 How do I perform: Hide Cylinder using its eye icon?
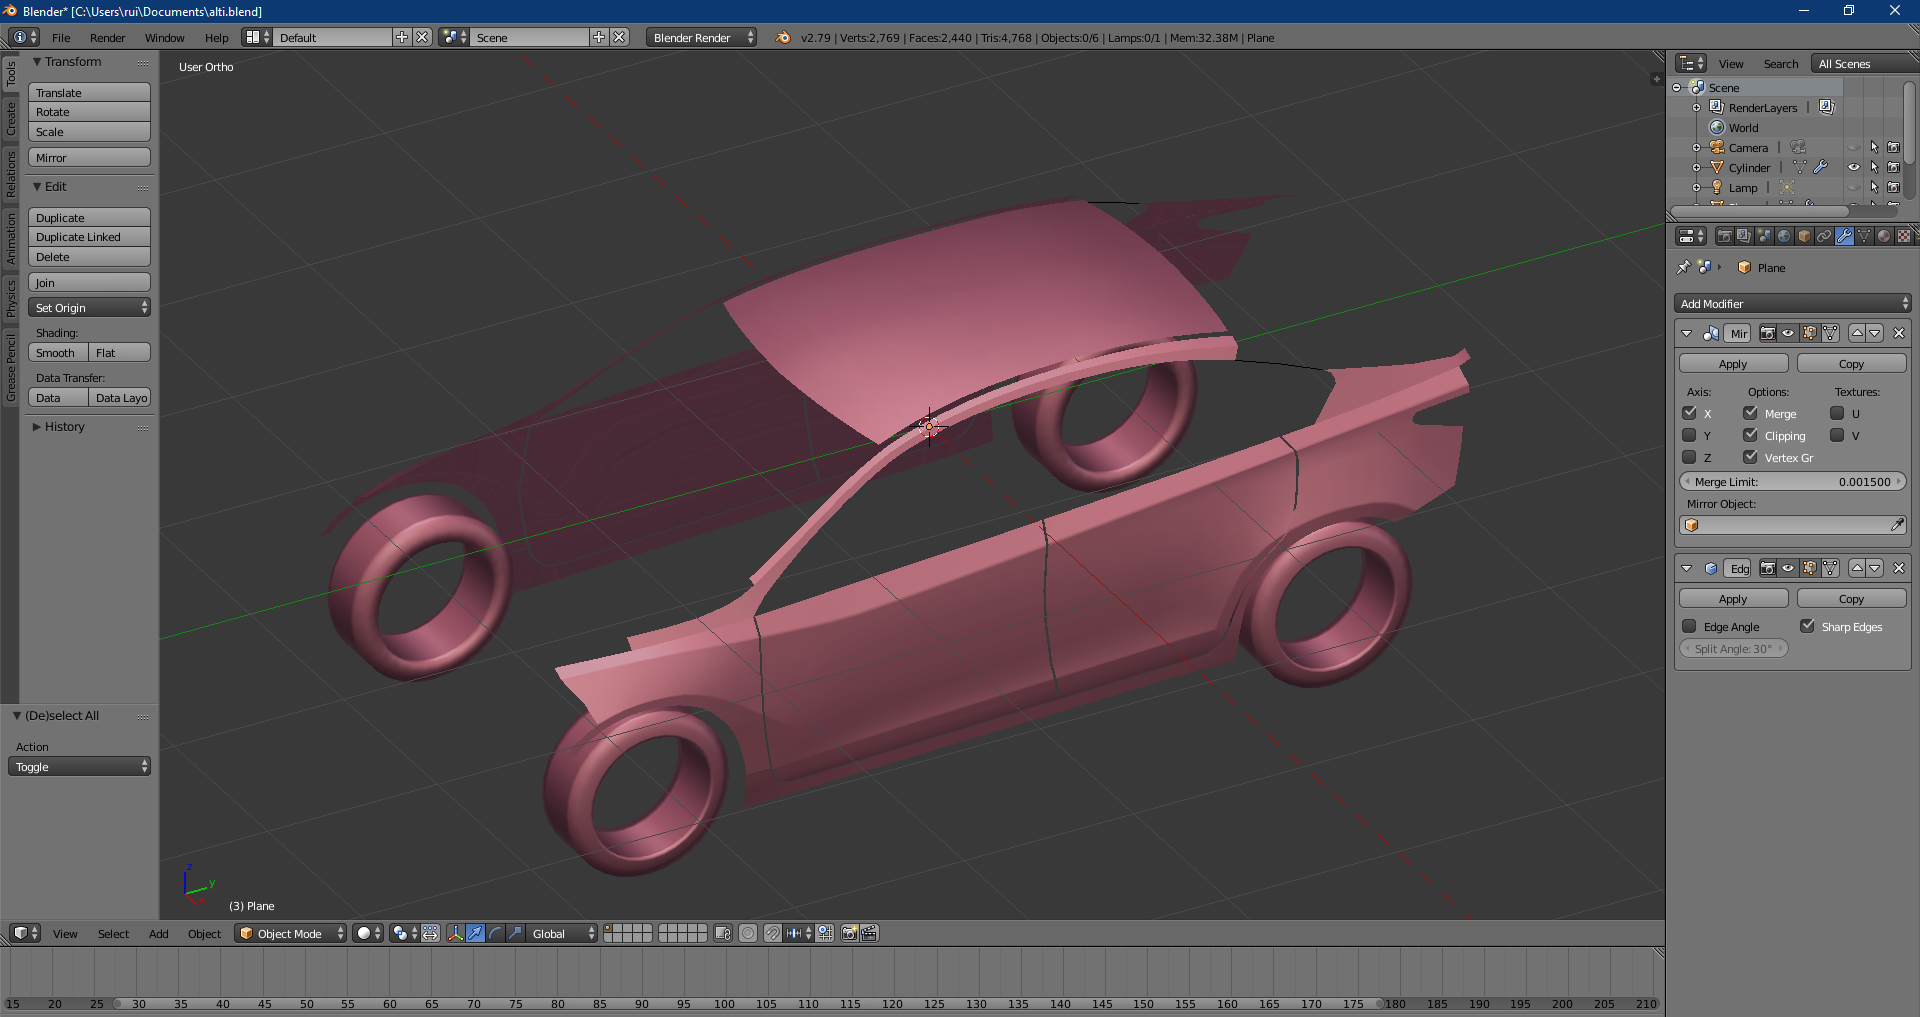point(1853,168)
